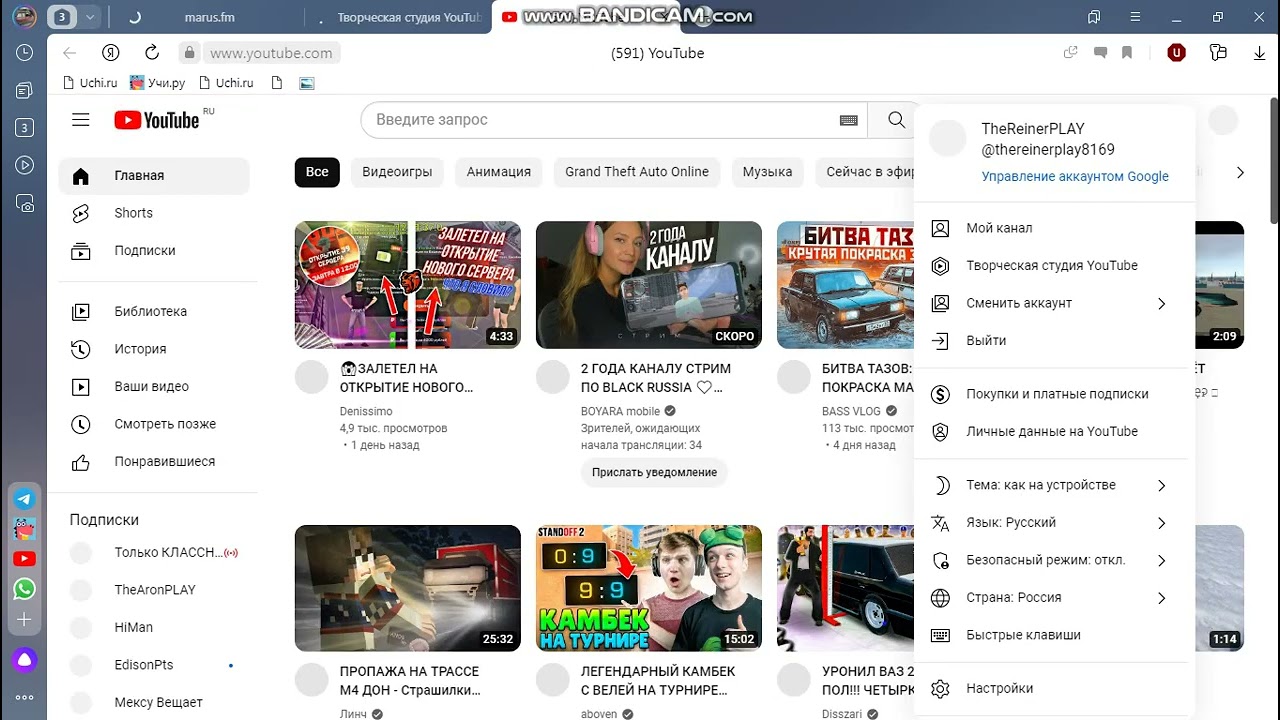Expand the Тема: как на устройстве submenu

click(x=1055, y=485)
